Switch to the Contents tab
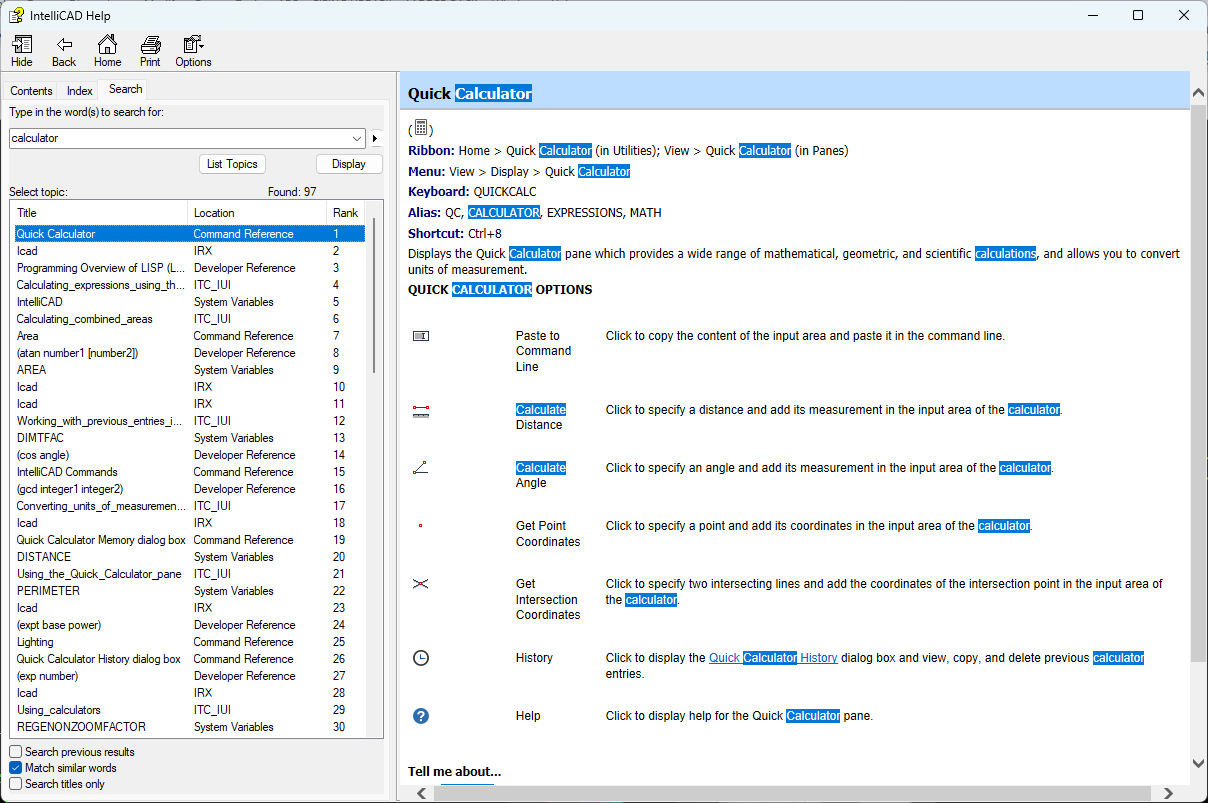 (31, 91)
